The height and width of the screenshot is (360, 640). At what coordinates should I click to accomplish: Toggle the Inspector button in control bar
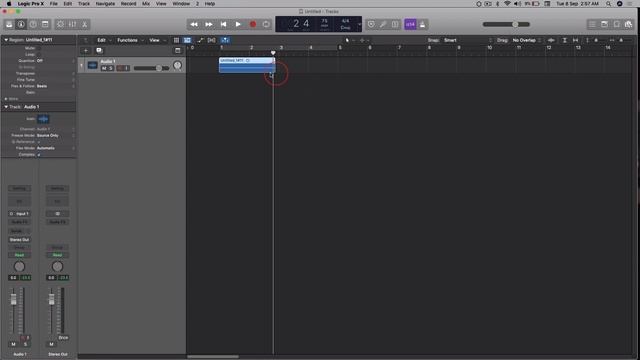[x=21, y=24]
